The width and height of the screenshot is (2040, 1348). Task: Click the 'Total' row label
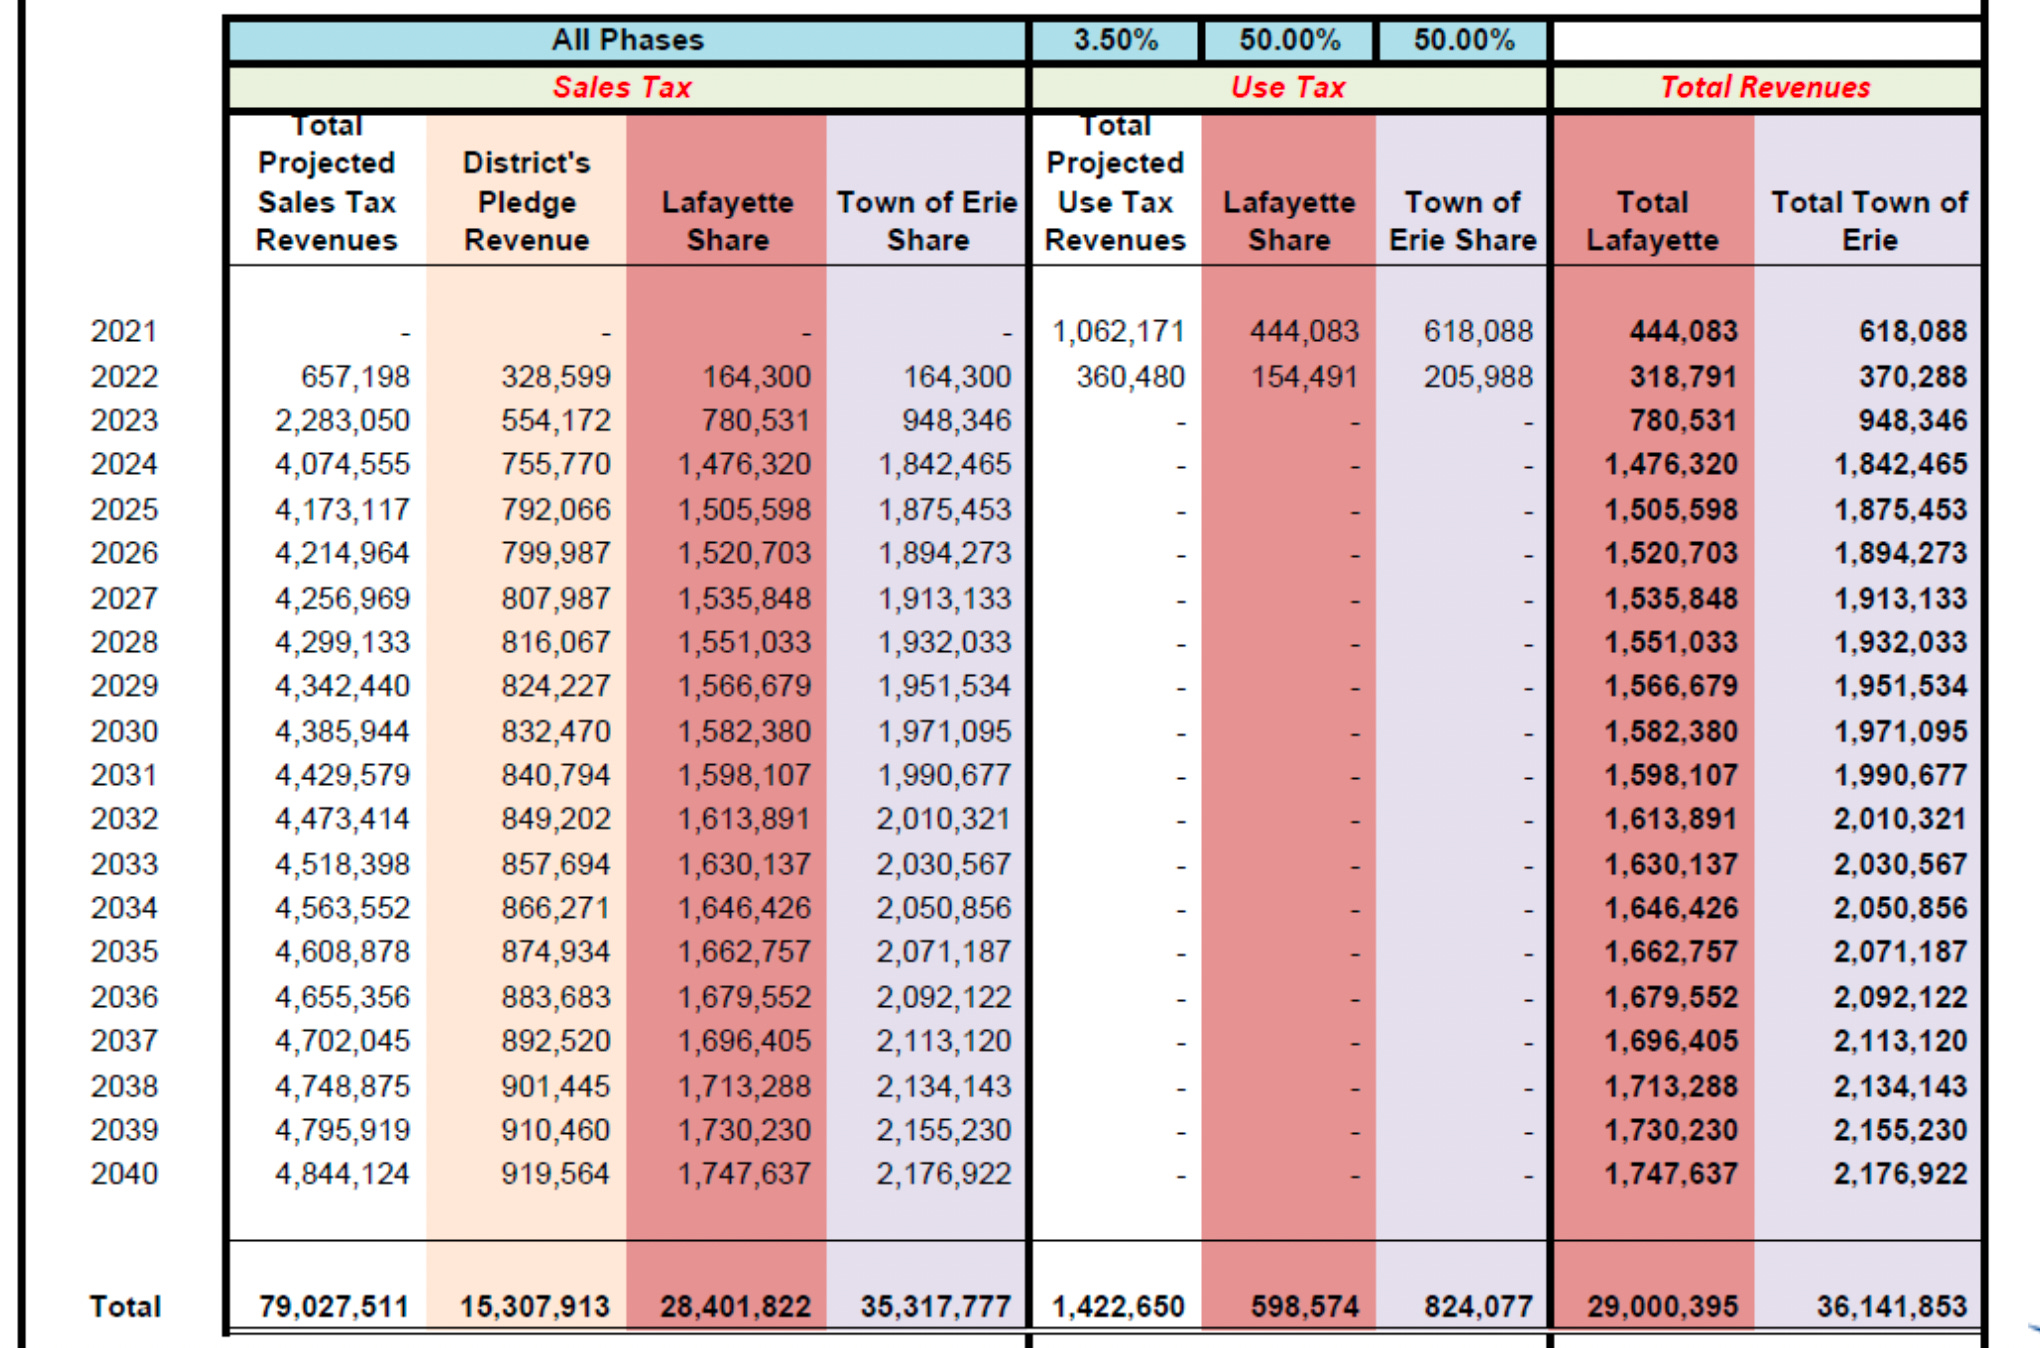pos(125,1308)
